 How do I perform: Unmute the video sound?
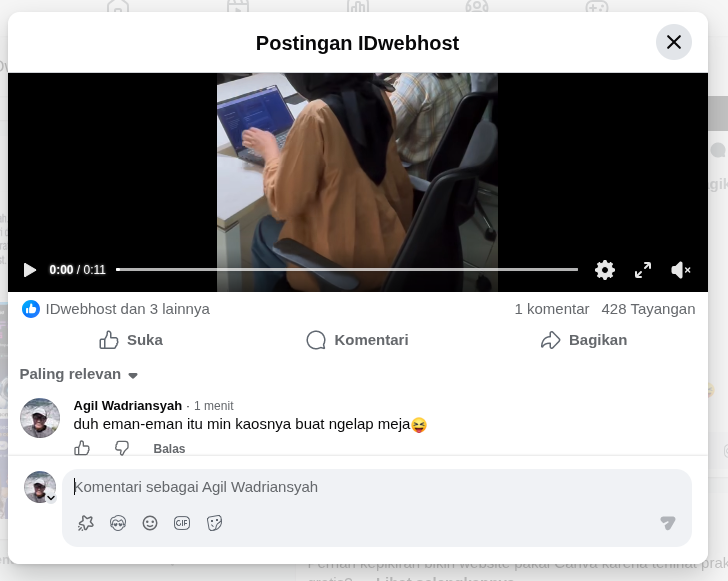[681, 270]
